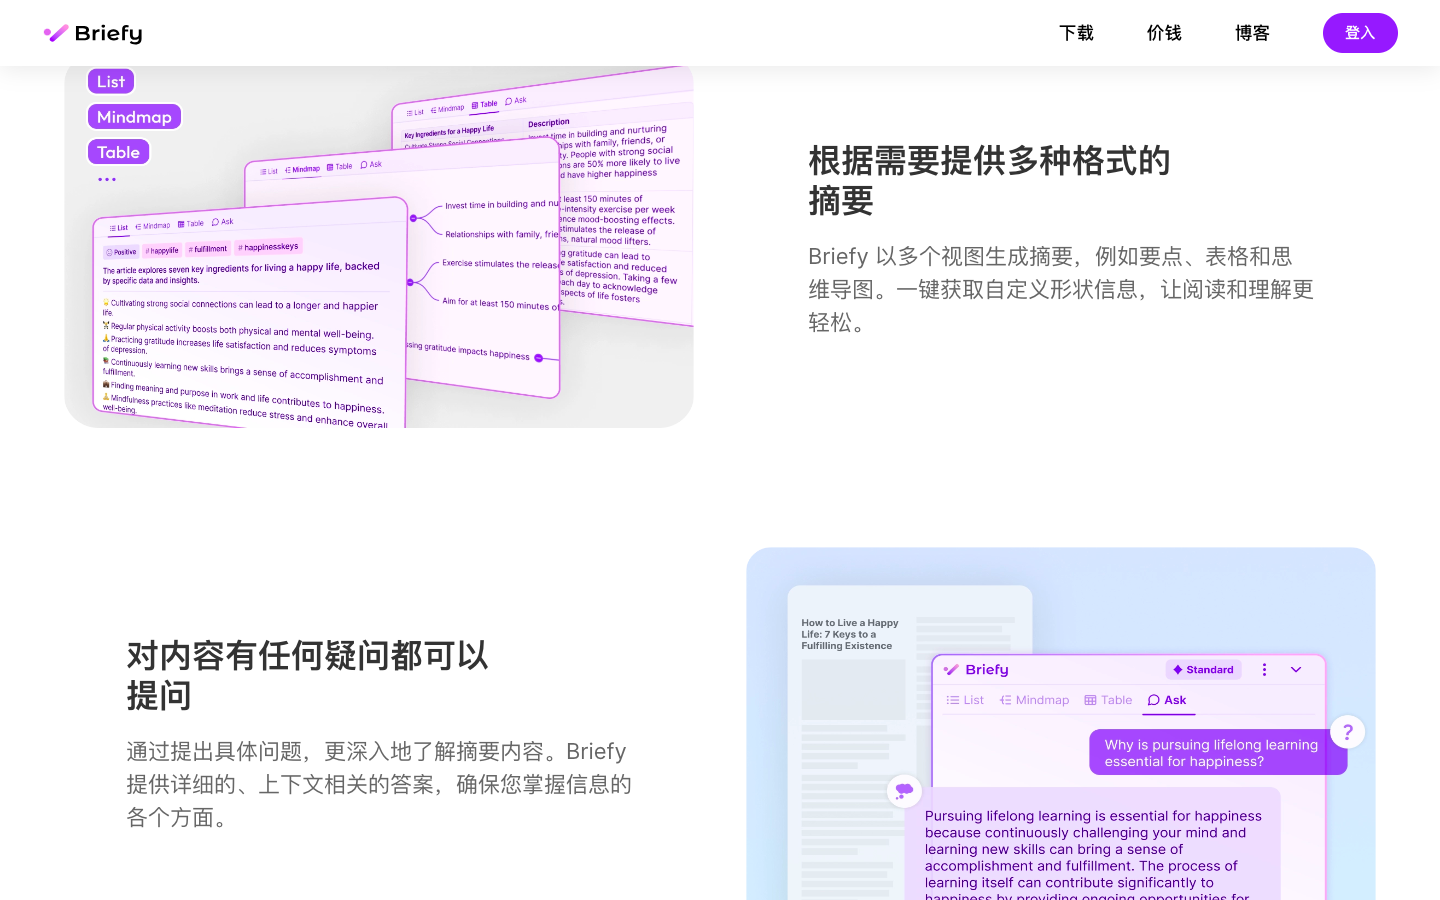The width and height of the screenshot is (1440, 900).
Task: Click the paragraph starting 通过提出具体问题
Action: [x=379, y=785]
